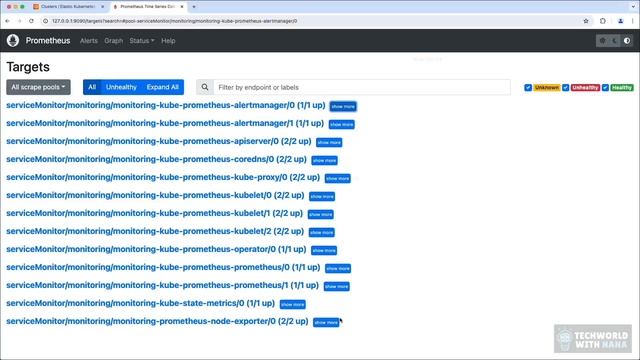Show more for kubelet/1 pool
Viewport: 640px width, 360px height.
(320, 214)
